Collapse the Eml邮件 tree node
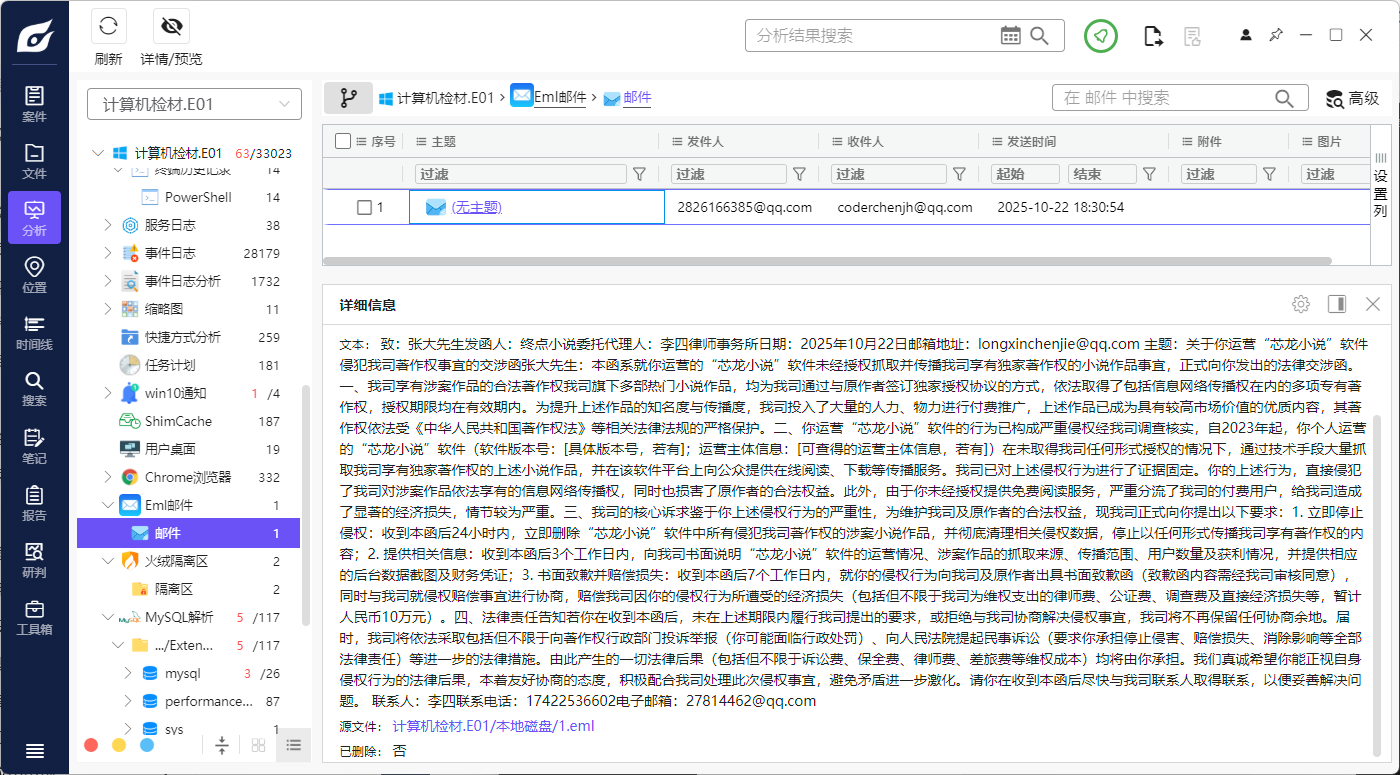Image resolution: width=1400 pixels, height=775 pixels. point(108,505)
